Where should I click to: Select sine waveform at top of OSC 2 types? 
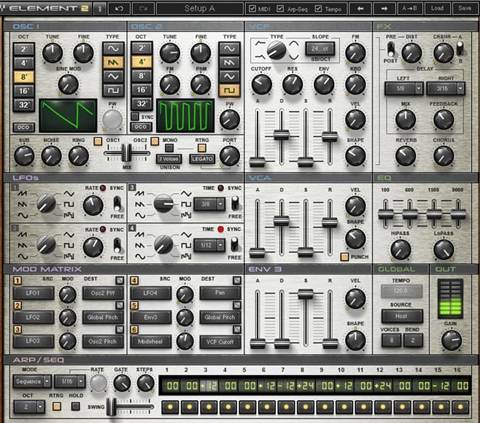[229, 49]
